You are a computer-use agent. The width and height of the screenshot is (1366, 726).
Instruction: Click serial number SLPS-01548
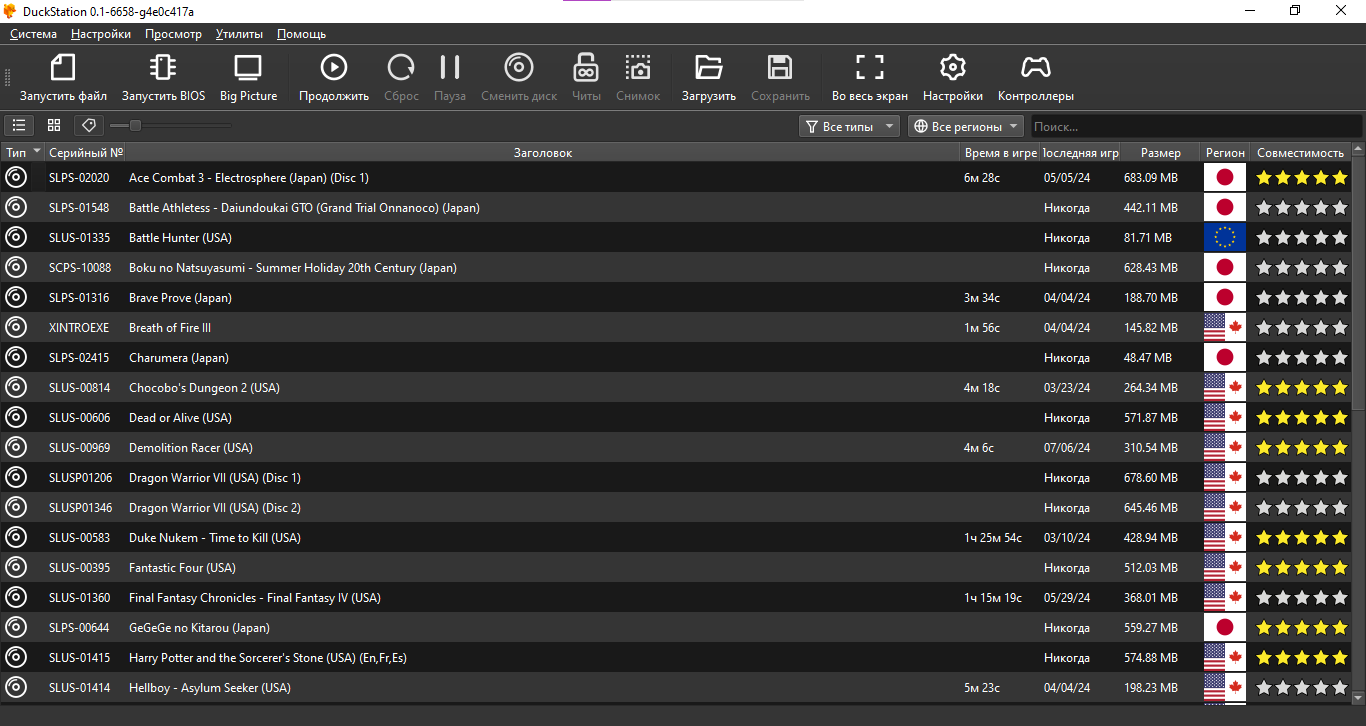click(x=79, y=208)
